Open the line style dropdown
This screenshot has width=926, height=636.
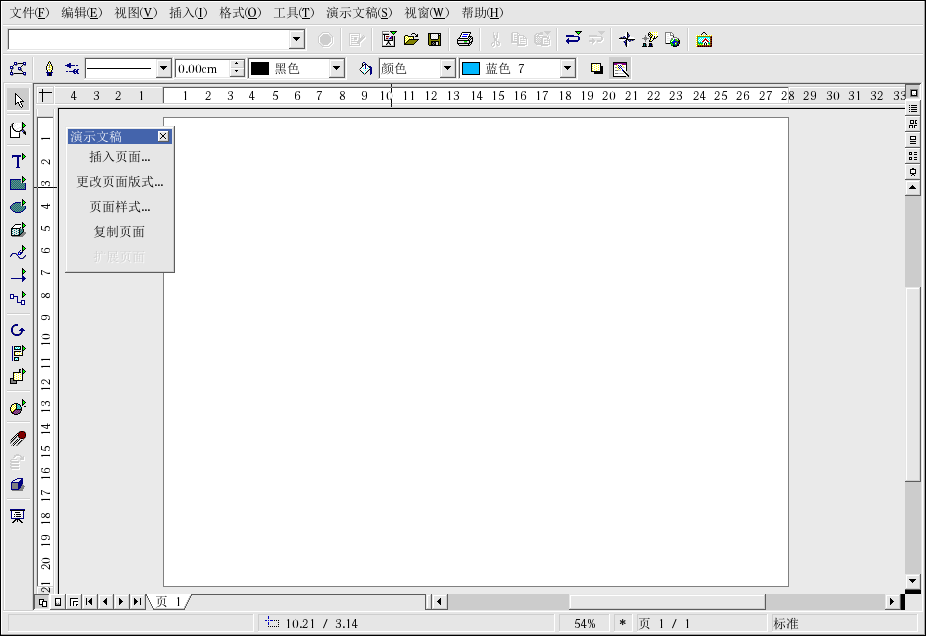164,69
